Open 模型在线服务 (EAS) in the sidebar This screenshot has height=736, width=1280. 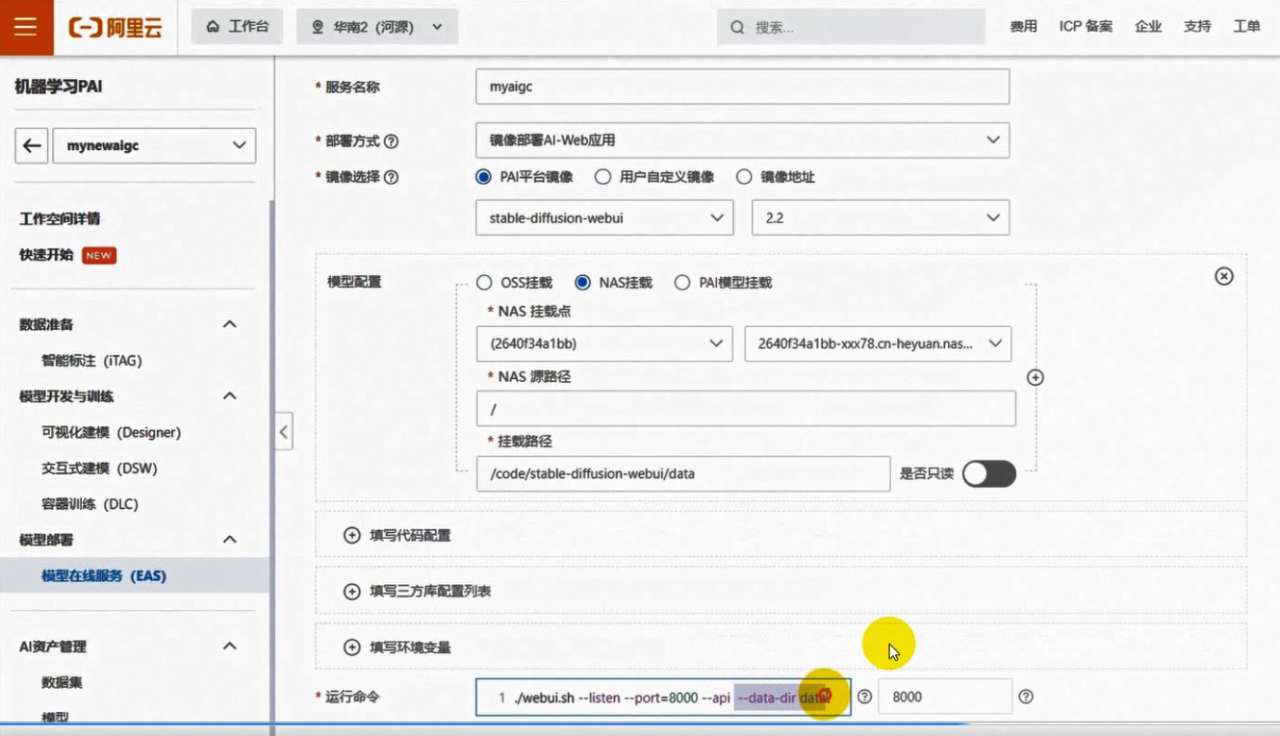point(104,576)
